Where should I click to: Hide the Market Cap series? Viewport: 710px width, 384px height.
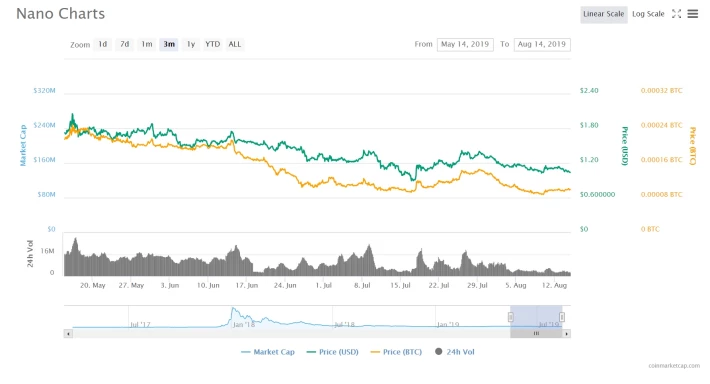coord(268,352)
